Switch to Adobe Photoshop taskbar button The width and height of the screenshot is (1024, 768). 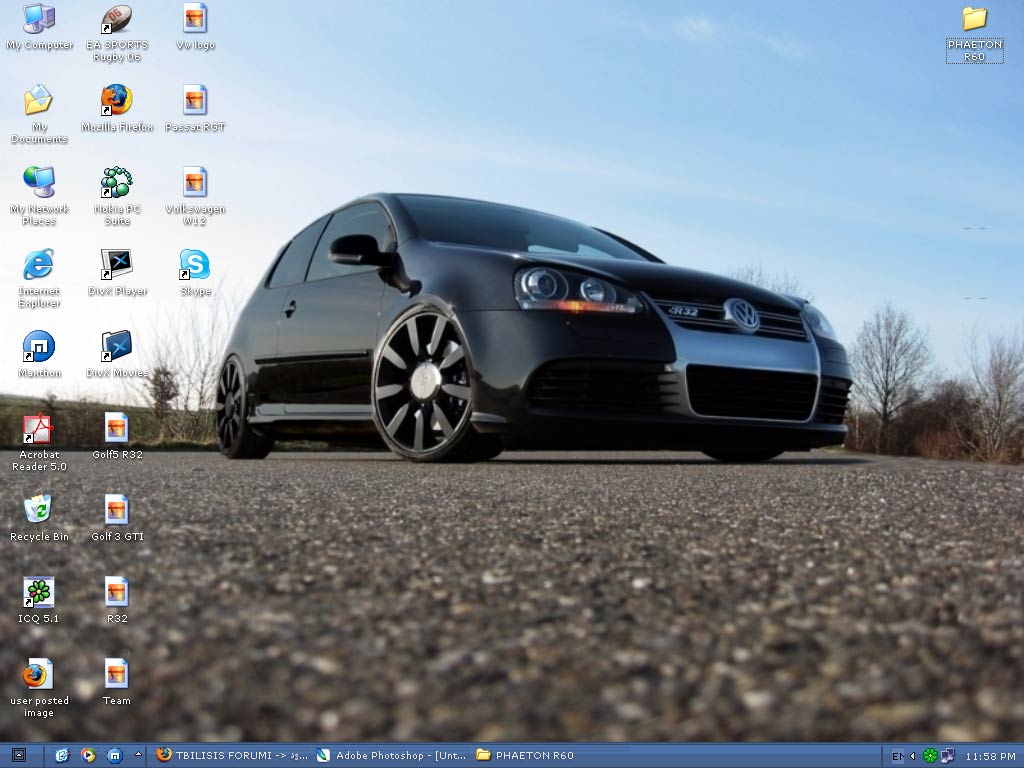click(390, 756)
